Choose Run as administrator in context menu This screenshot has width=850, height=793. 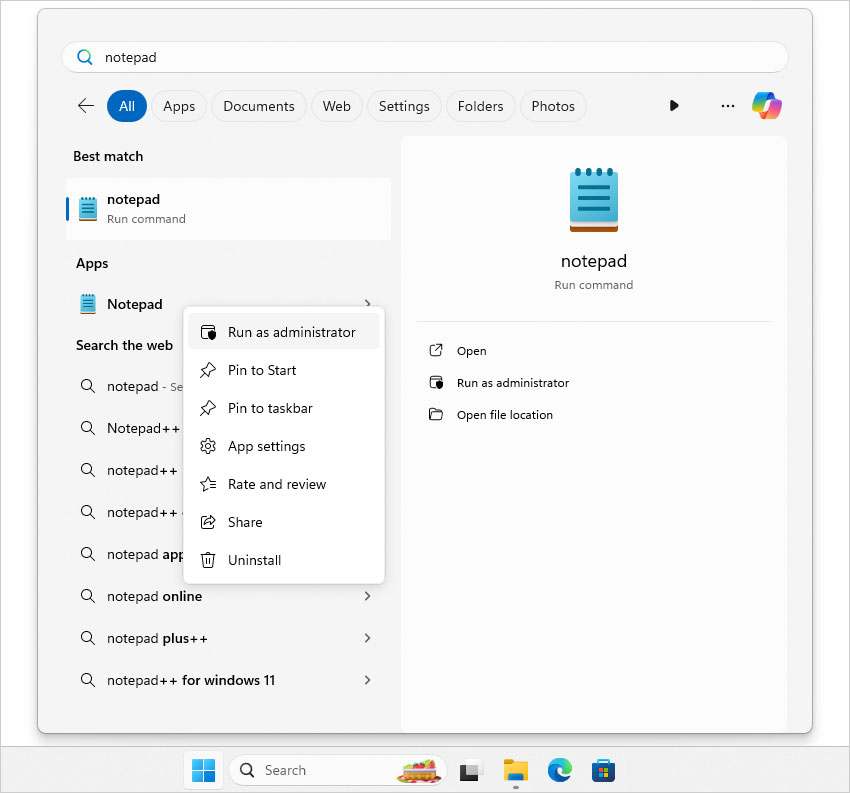[x=284, y=332]
